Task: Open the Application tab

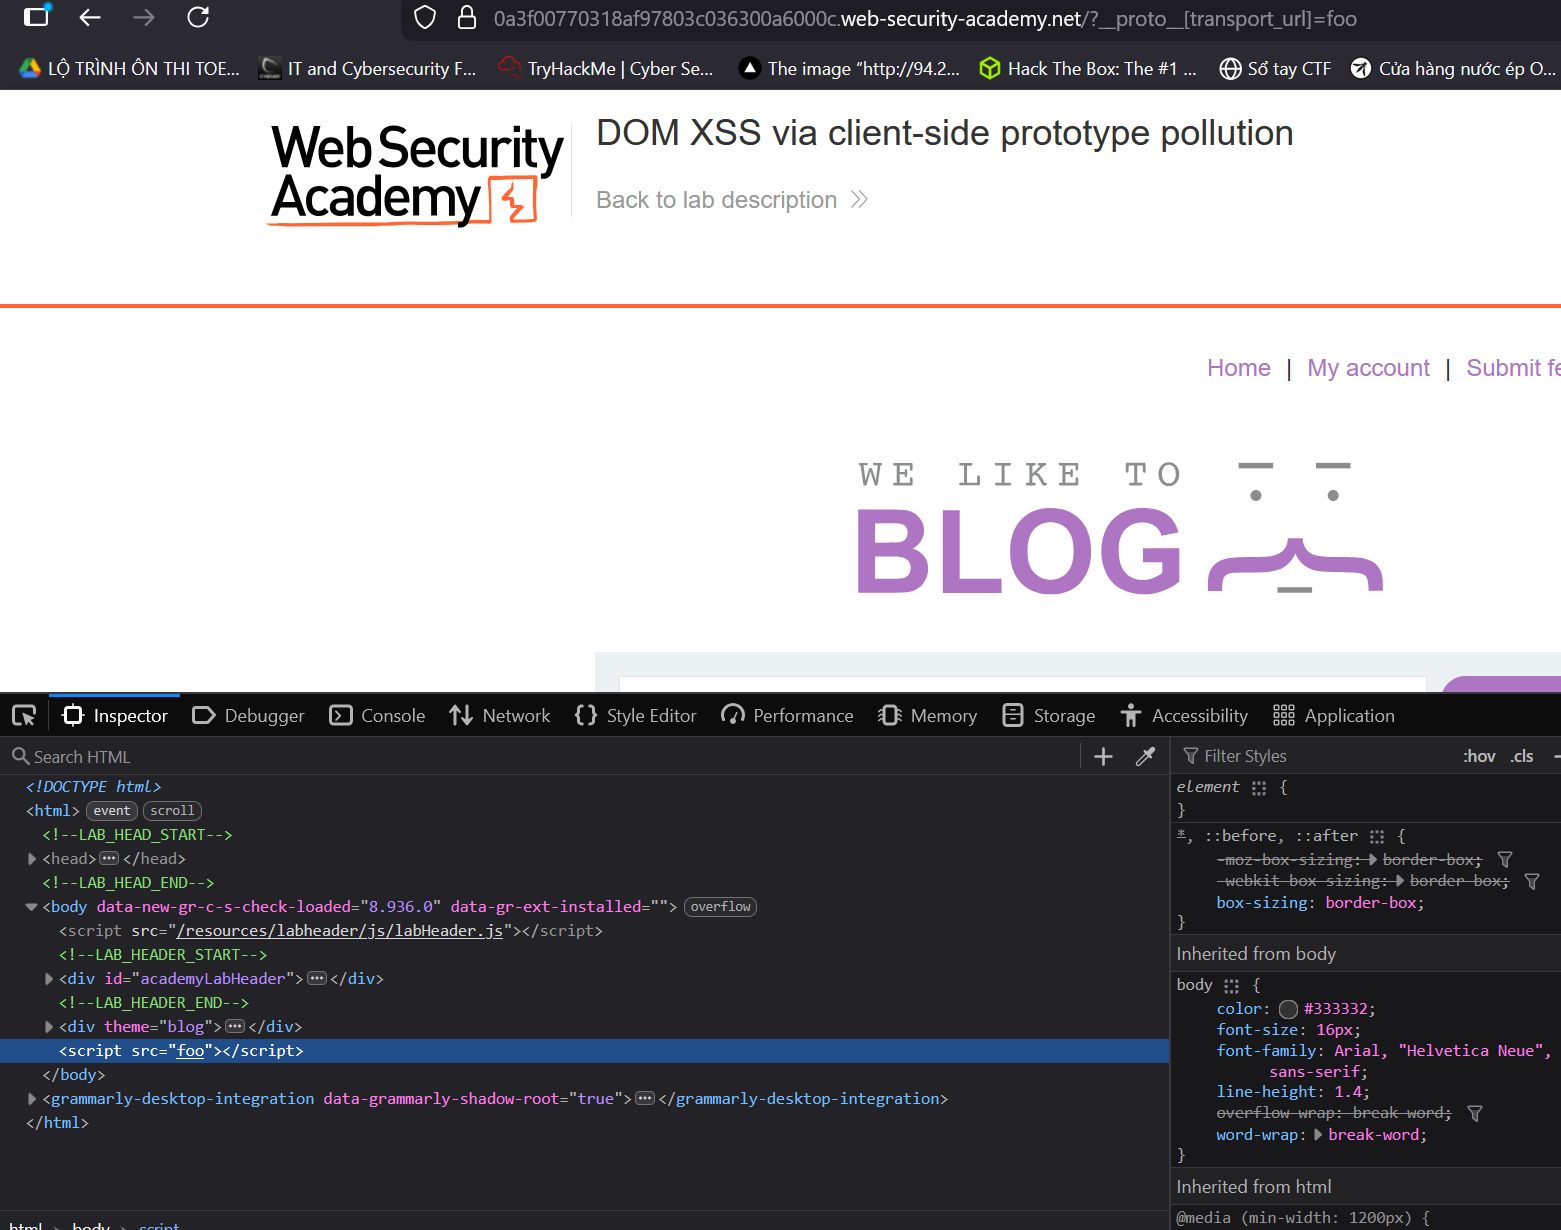Action: click(1333, 716)
